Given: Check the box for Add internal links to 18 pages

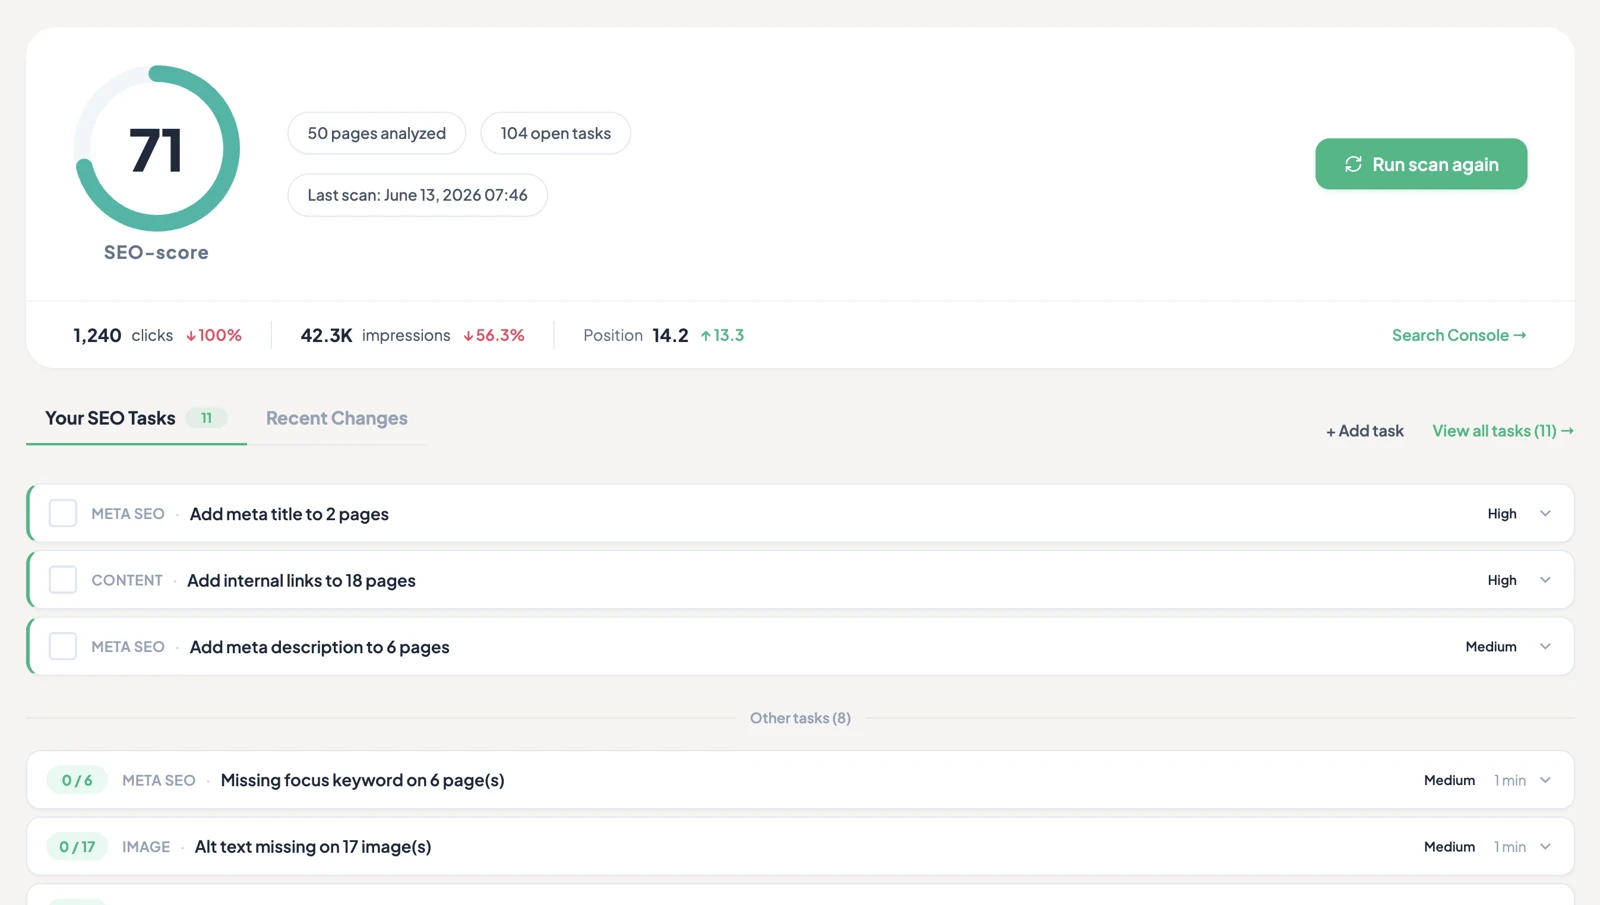Looking at the screenshot, I should tap(63, 580).
